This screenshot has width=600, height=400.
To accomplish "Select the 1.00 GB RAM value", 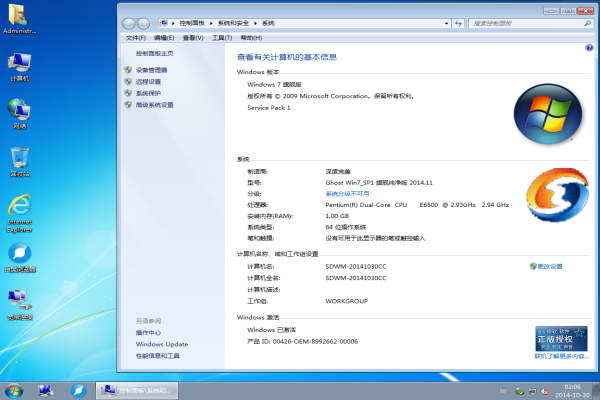I will [x=337, y=216].
